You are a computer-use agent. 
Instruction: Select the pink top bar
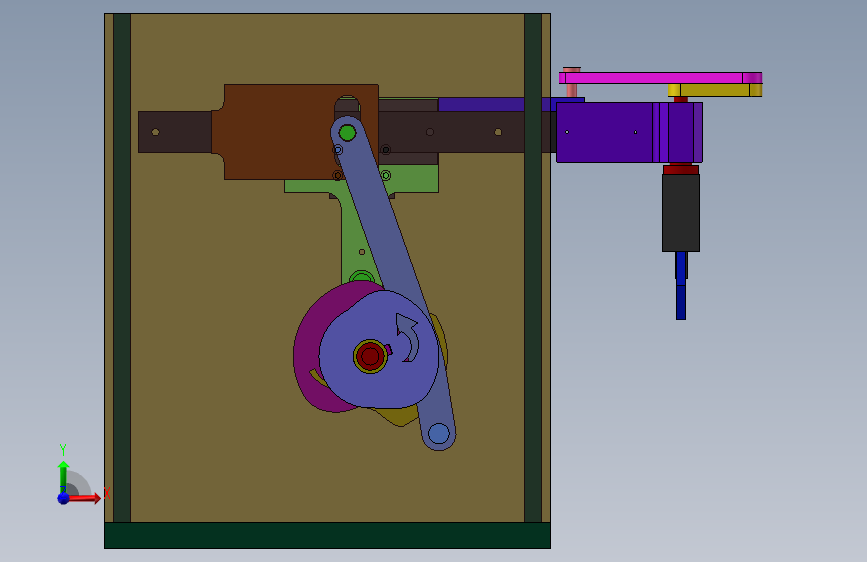(x=660, y=78)
